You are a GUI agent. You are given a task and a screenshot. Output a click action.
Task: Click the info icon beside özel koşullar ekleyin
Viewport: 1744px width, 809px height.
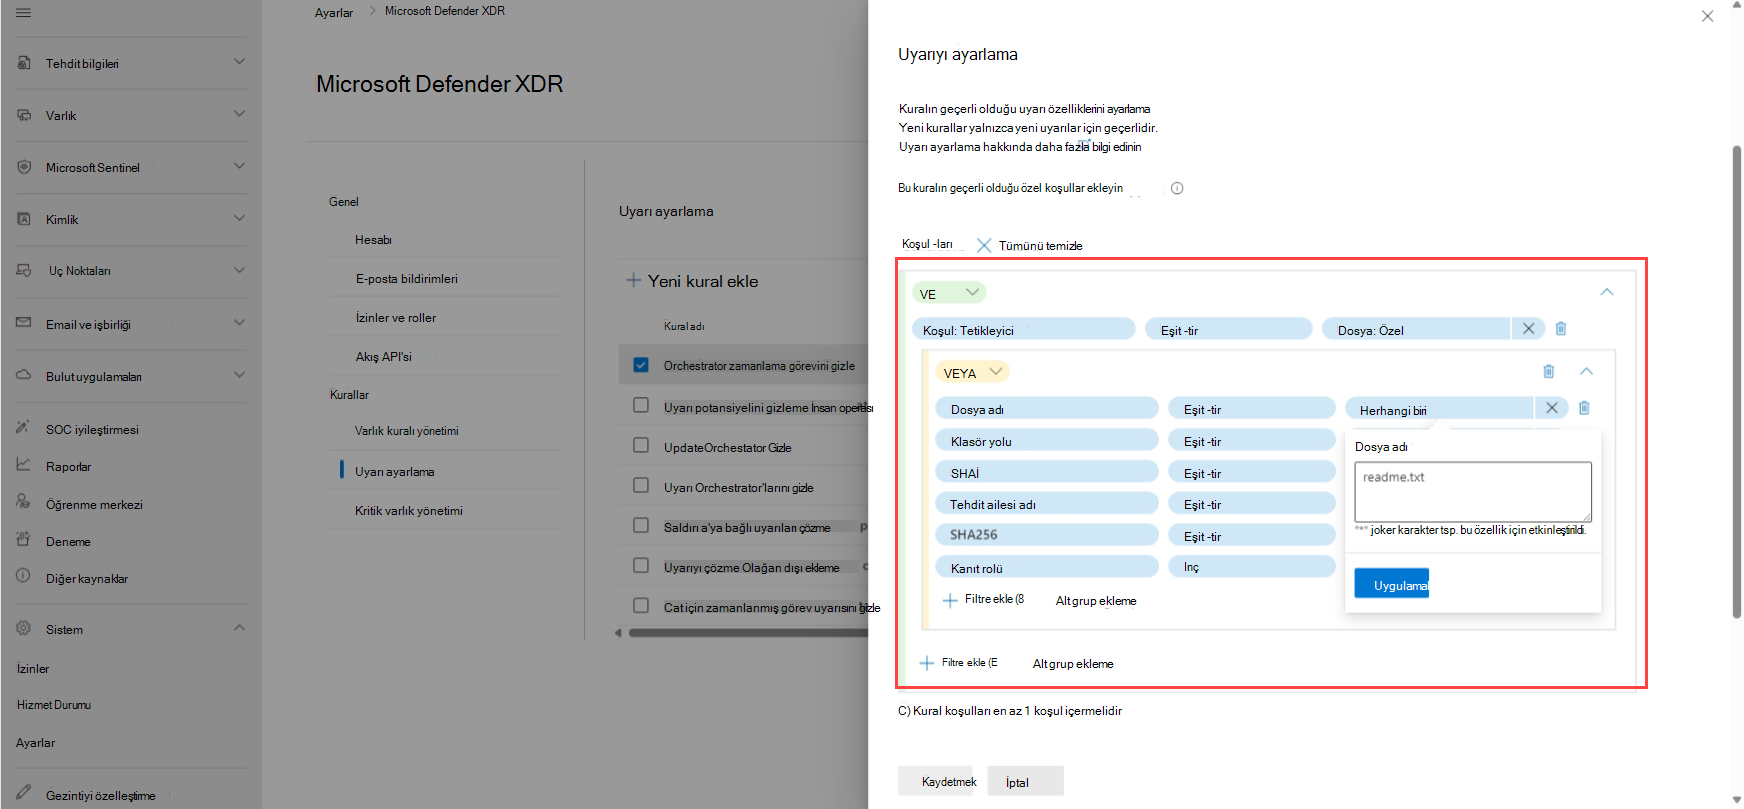(x=1177, y=188)
